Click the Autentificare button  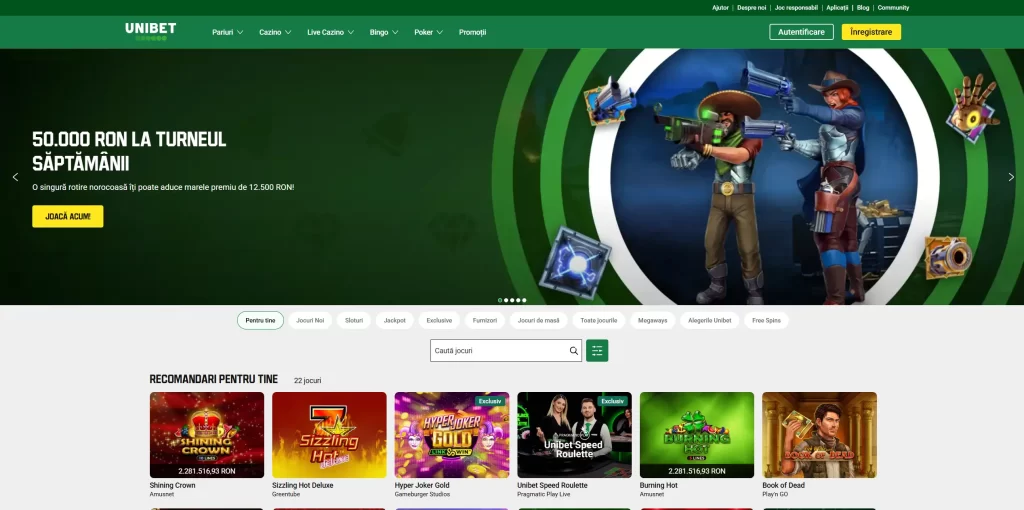pyautogui.click(x=801, y=32)
